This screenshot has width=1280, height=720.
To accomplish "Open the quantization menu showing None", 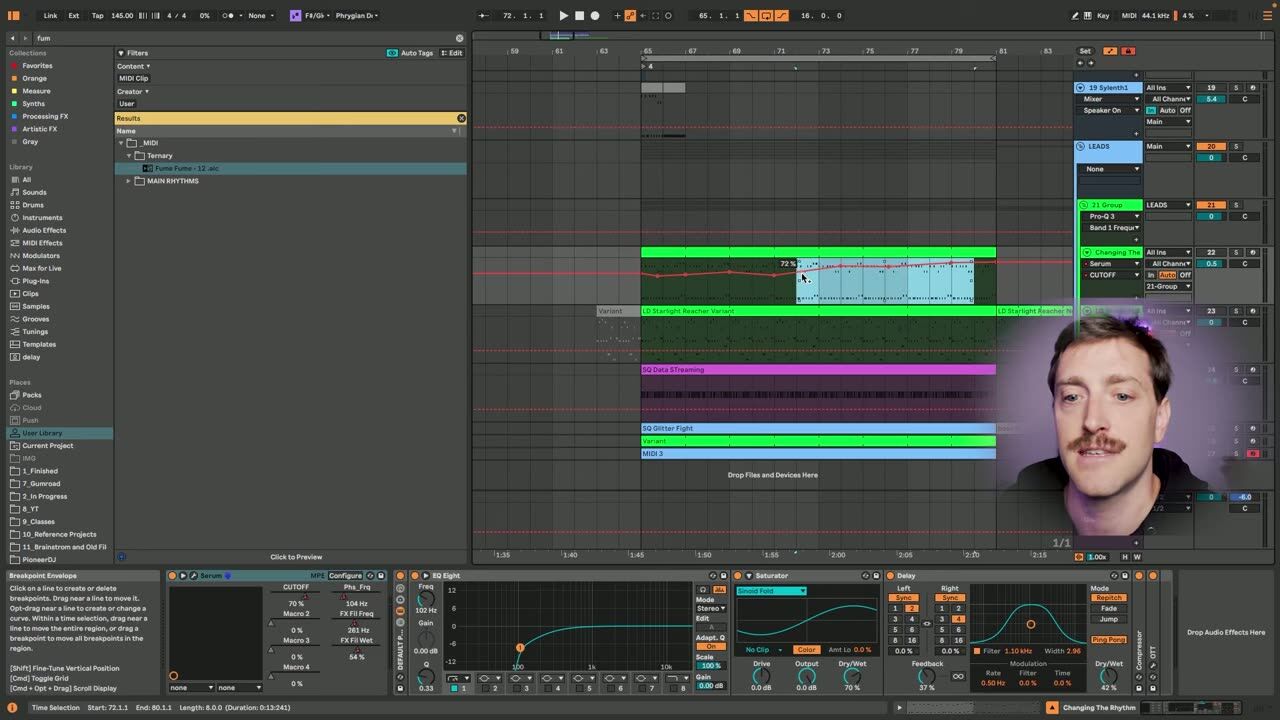I will pyautogui.click(x=260, y=15).
